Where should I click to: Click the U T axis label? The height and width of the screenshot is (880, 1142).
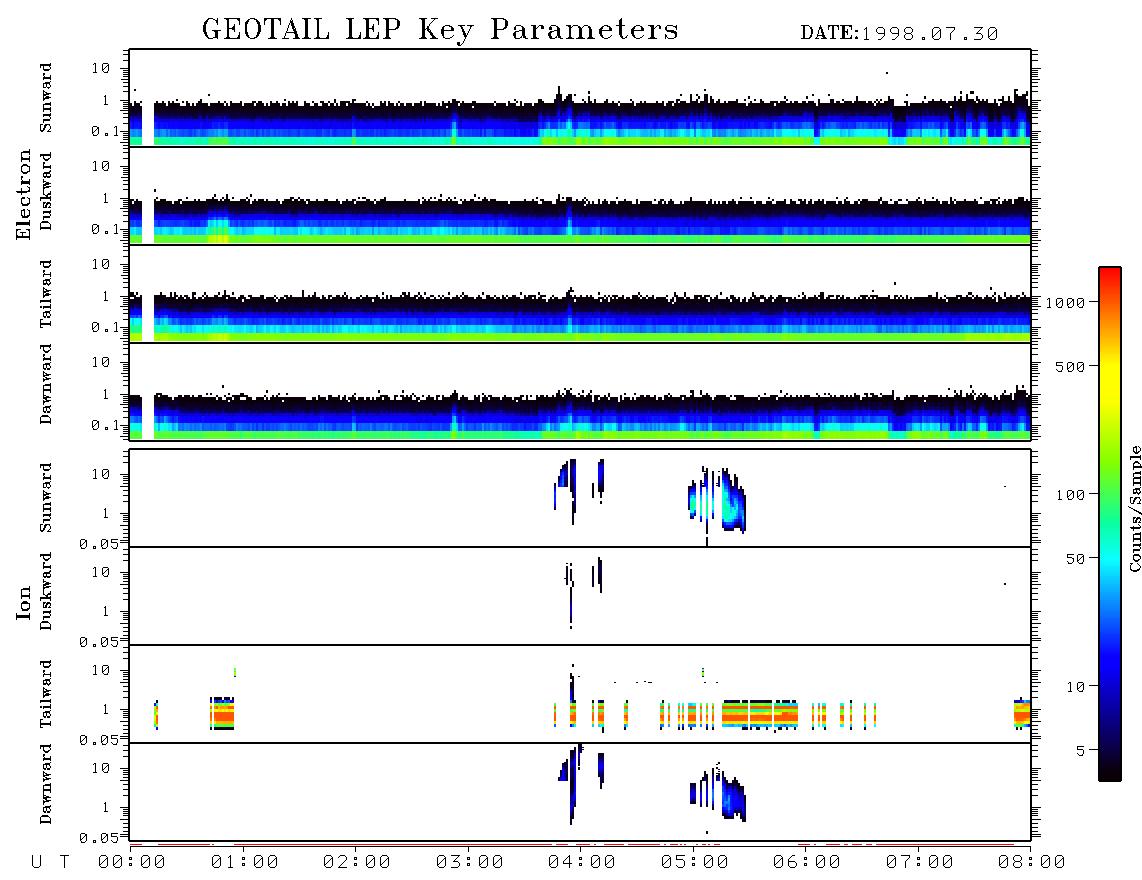pos(50,863)
